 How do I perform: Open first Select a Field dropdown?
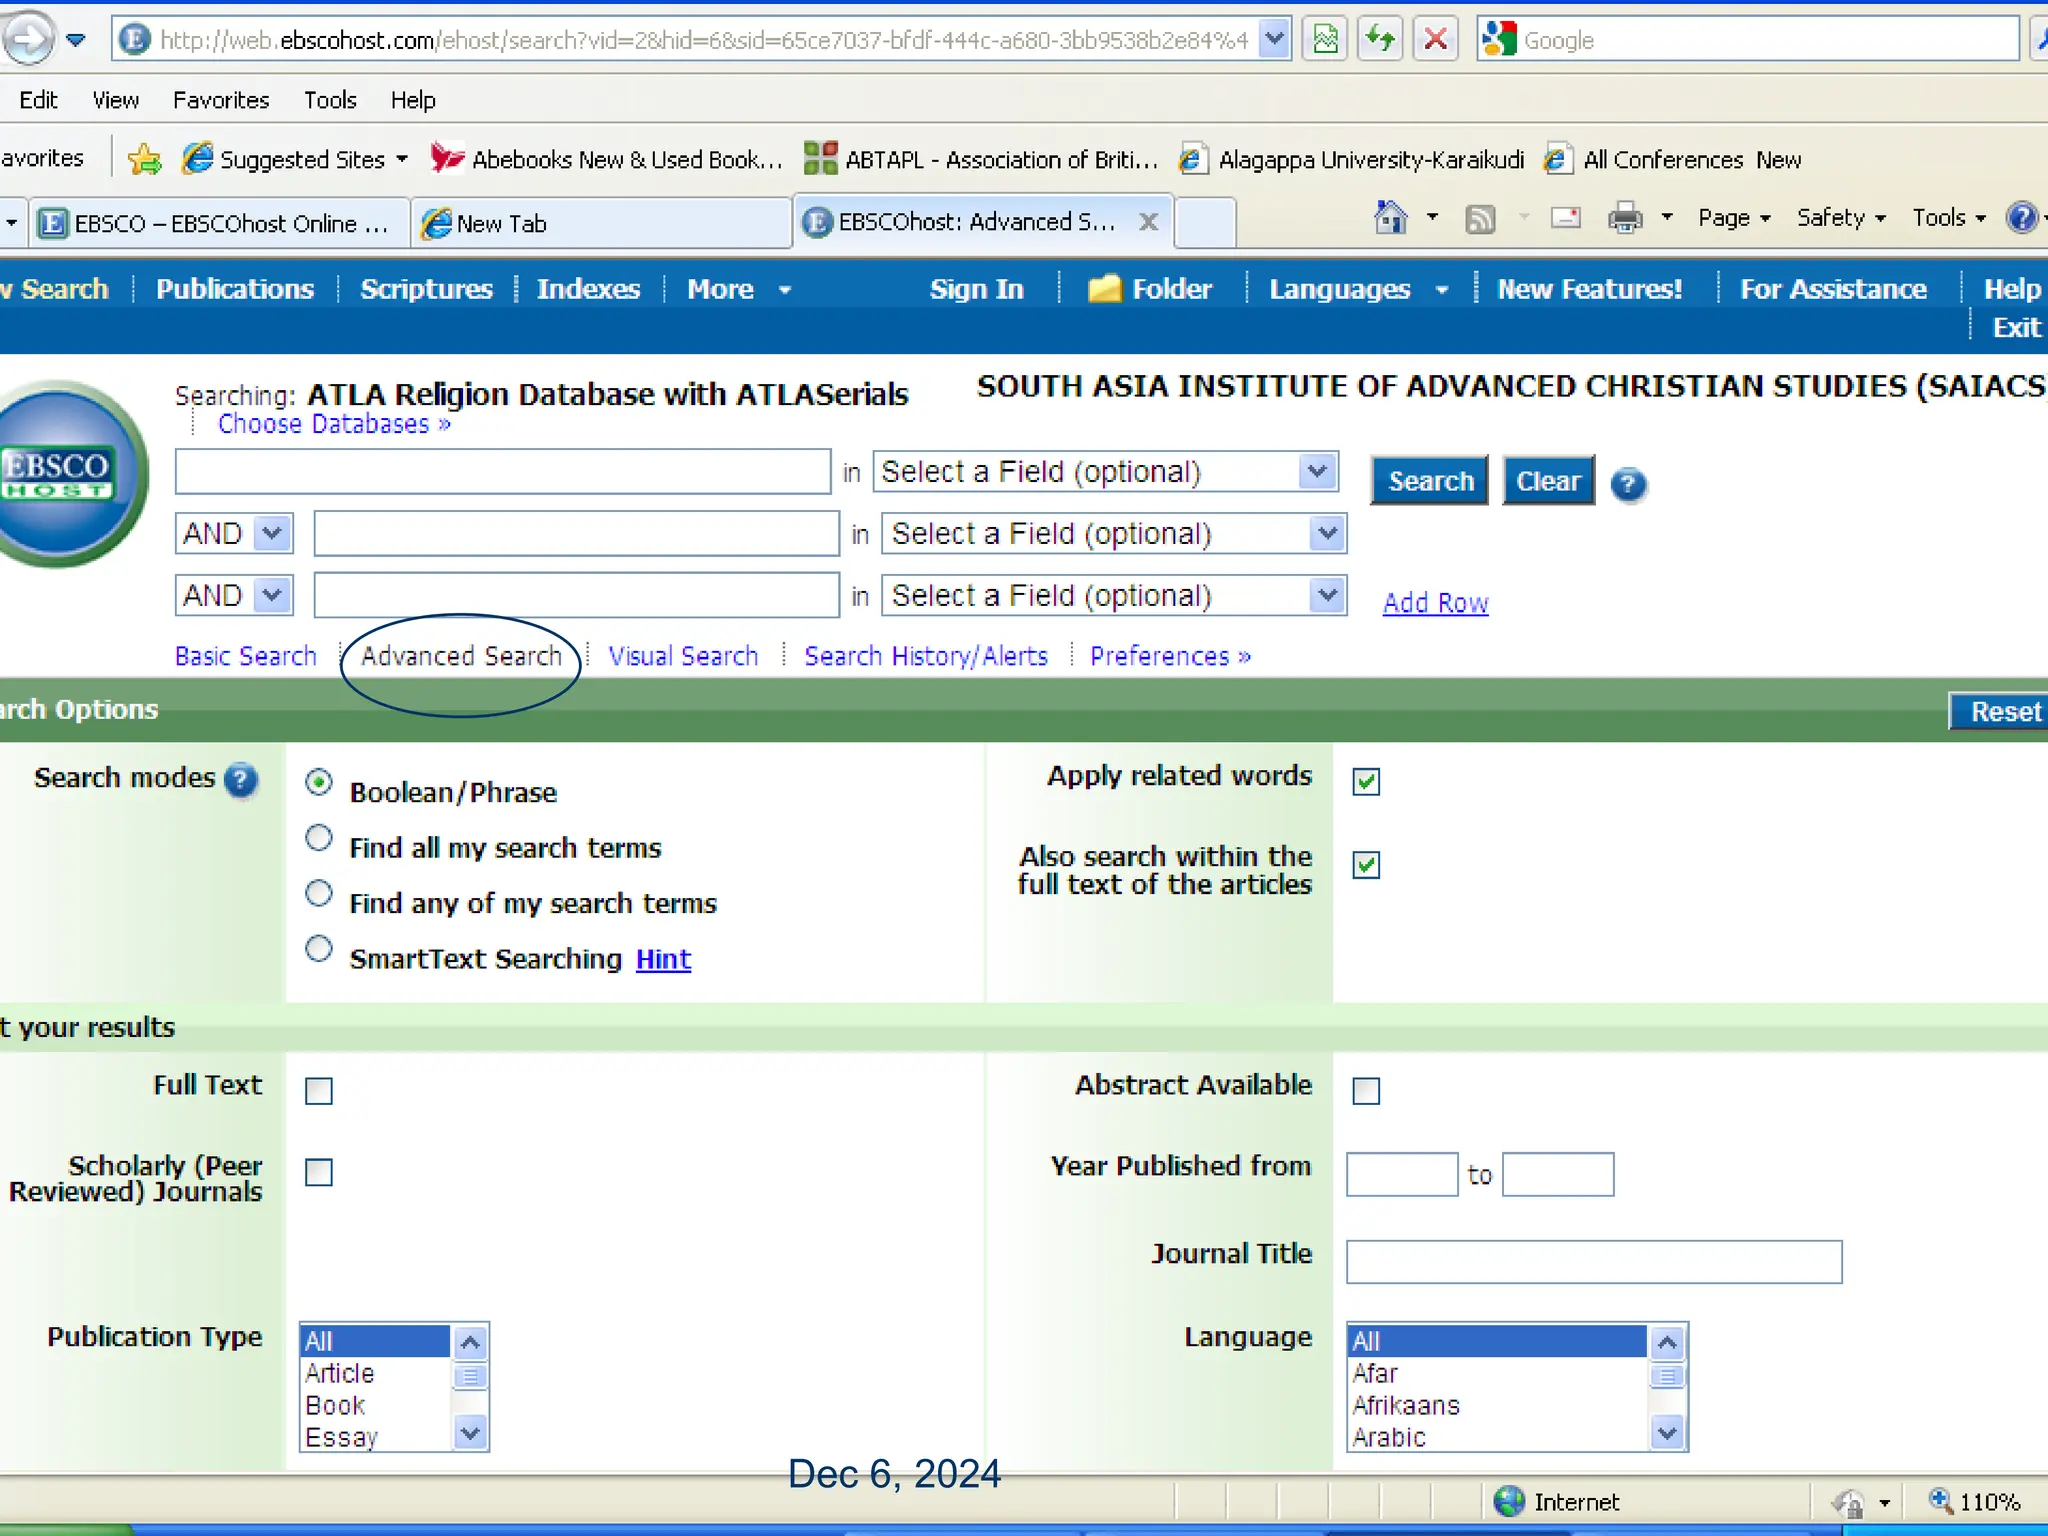click(x=1317, y=471)
